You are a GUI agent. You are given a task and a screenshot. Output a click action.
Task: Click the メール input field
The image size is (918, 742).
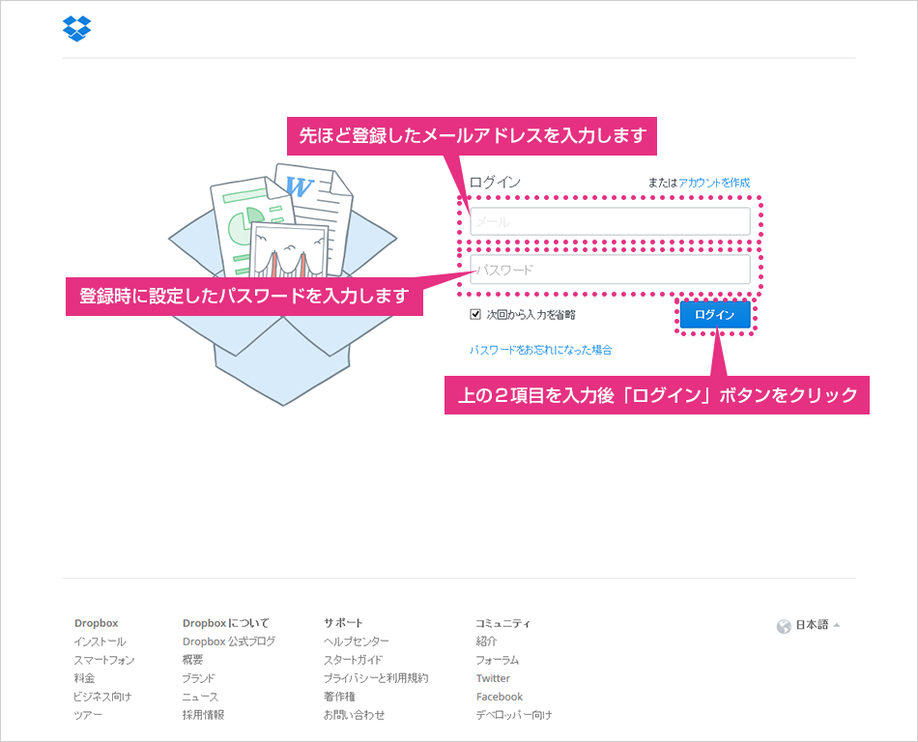tap(610, 221)
